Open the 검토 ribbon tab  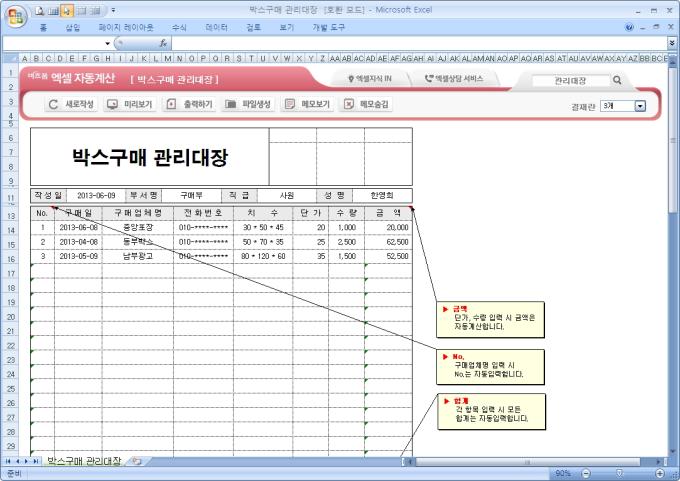point(253,28)
